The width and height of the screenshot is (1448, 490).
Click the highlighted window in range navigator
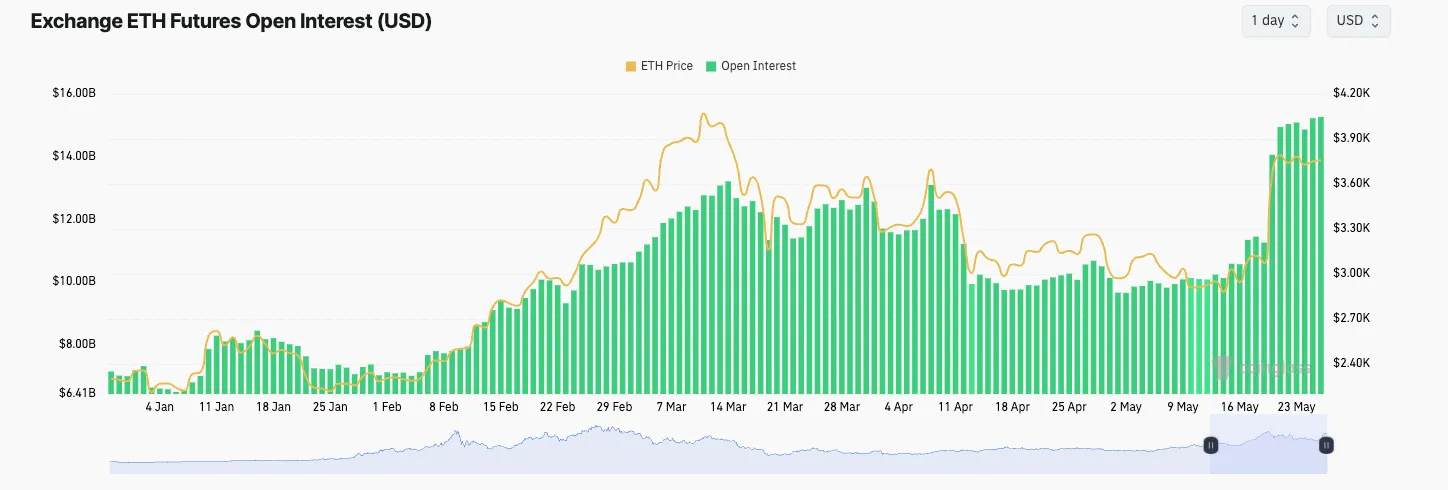pyautogui.click(x=1268, y=455)
